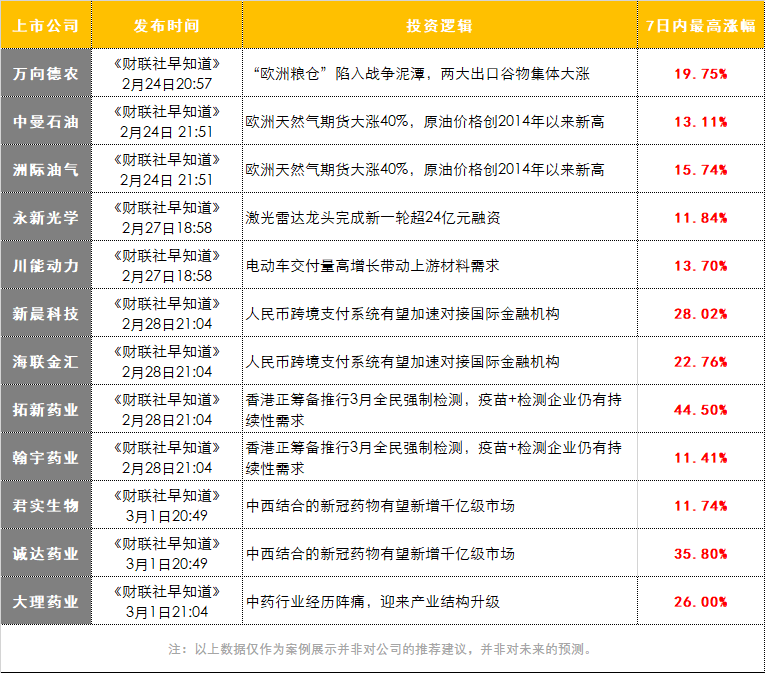This screenshot has height=673, width=765.
Task: Click the 11.41% gain value
Action: [701, 458]
